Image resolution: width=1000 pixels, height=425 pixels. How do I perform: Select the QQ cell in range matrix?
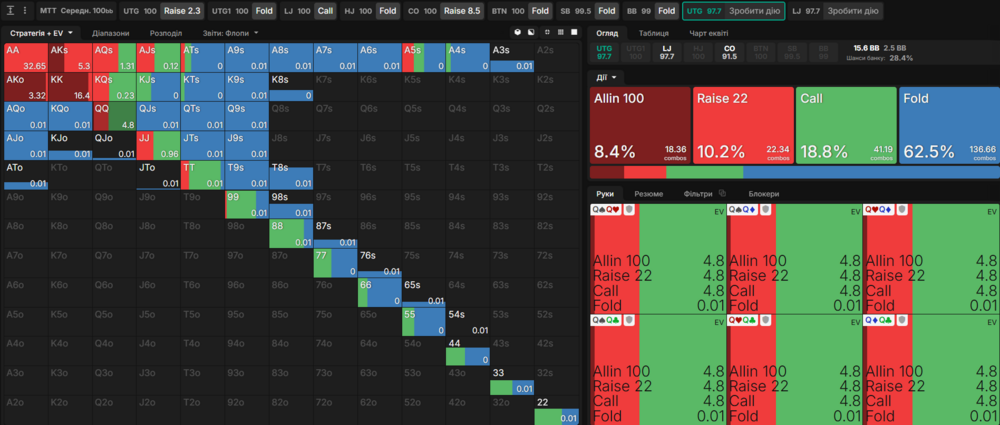coord(112,116)
